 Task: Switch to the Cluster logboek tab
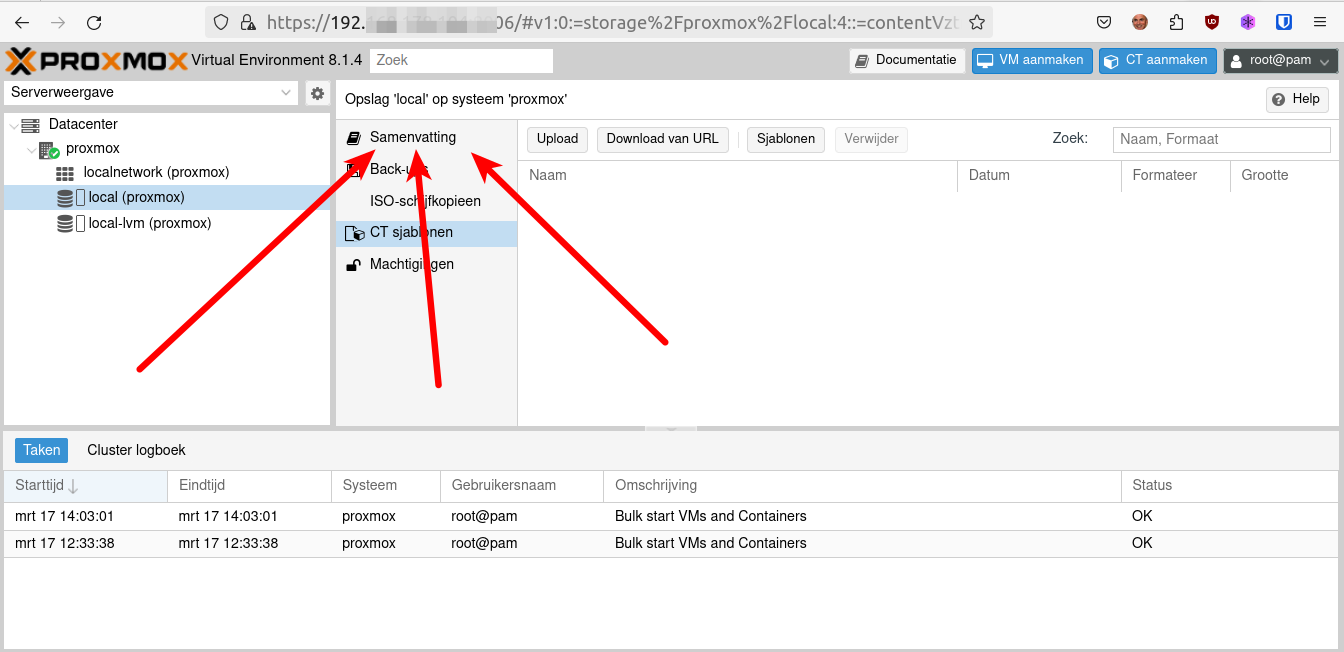[136, 450]
